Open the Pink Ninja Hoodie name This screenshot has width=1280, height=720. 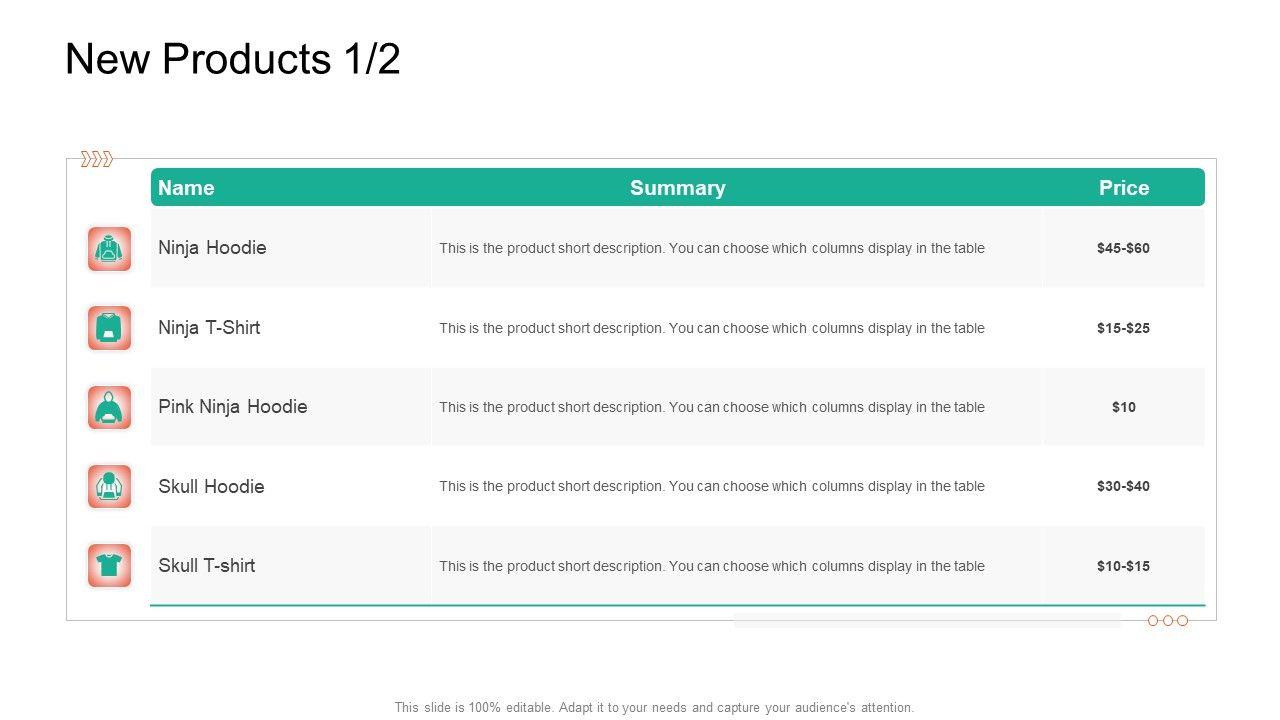232,407
